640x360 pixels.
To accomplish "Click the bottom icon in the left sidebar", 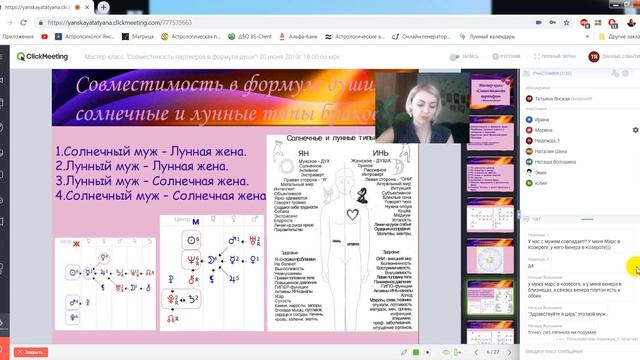I will (2, 349).
